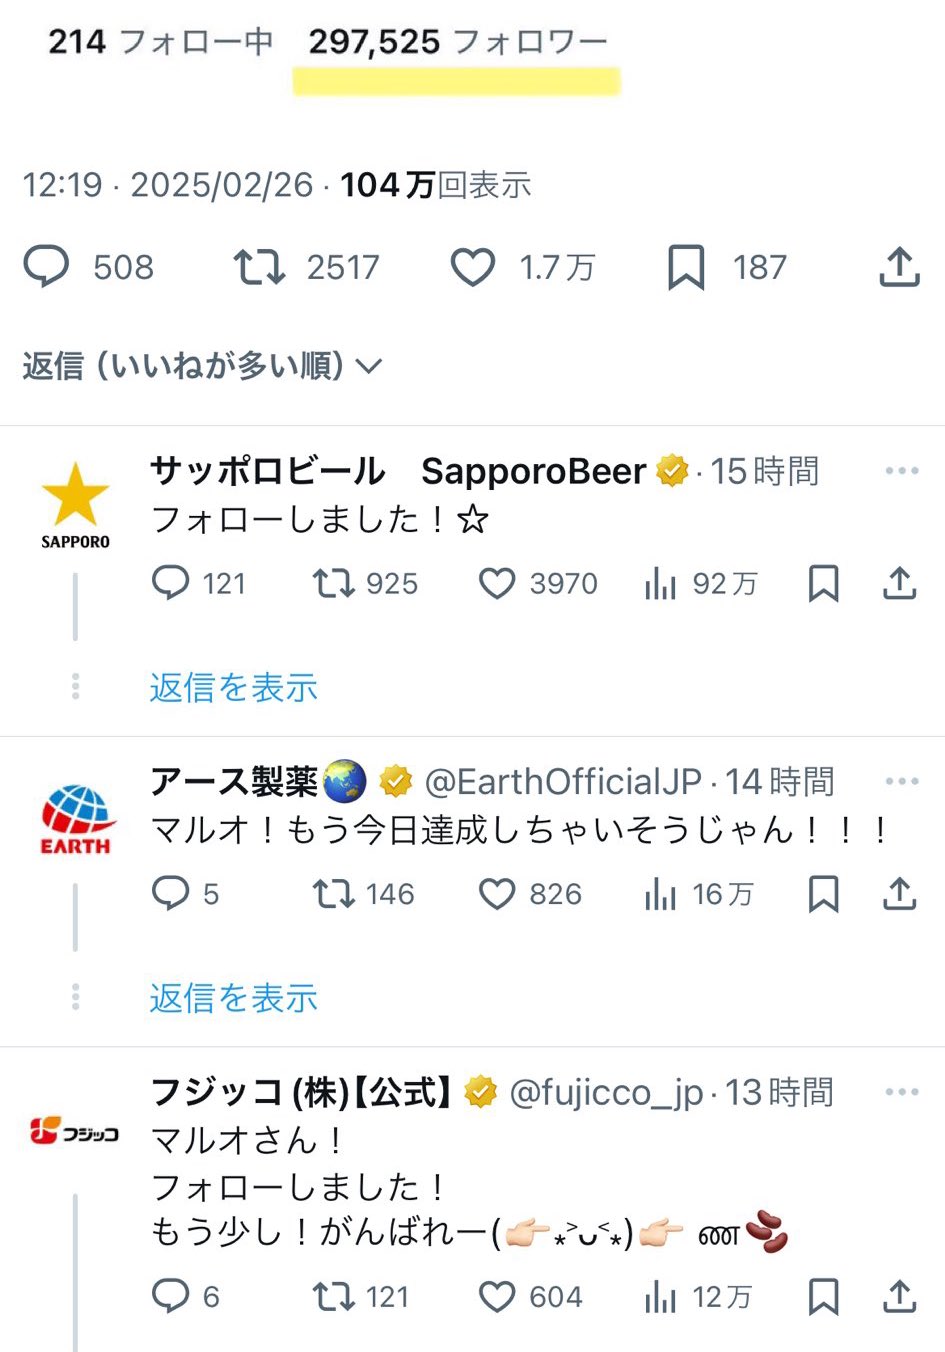The height and width of the screenshot is (1352, 945).
Task: Repost the main post with 2517 reposts
Action: click(x=259, y=267)
